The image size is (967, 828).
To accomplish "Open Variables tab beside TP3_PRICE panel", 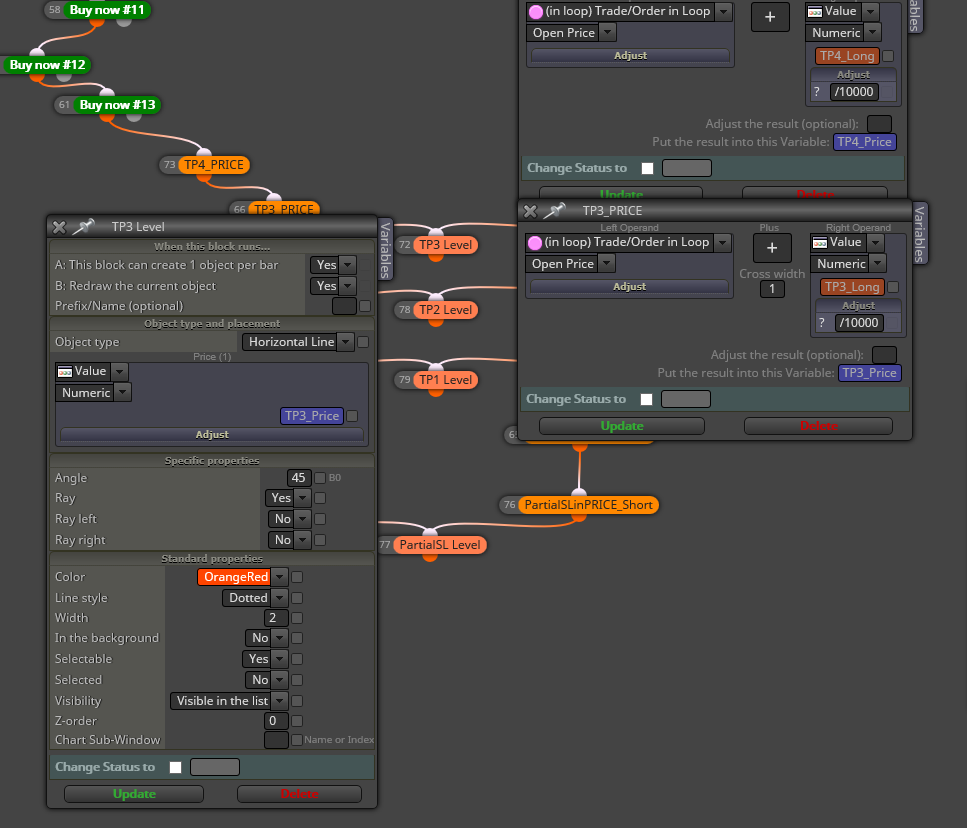I will click(920, 234).
